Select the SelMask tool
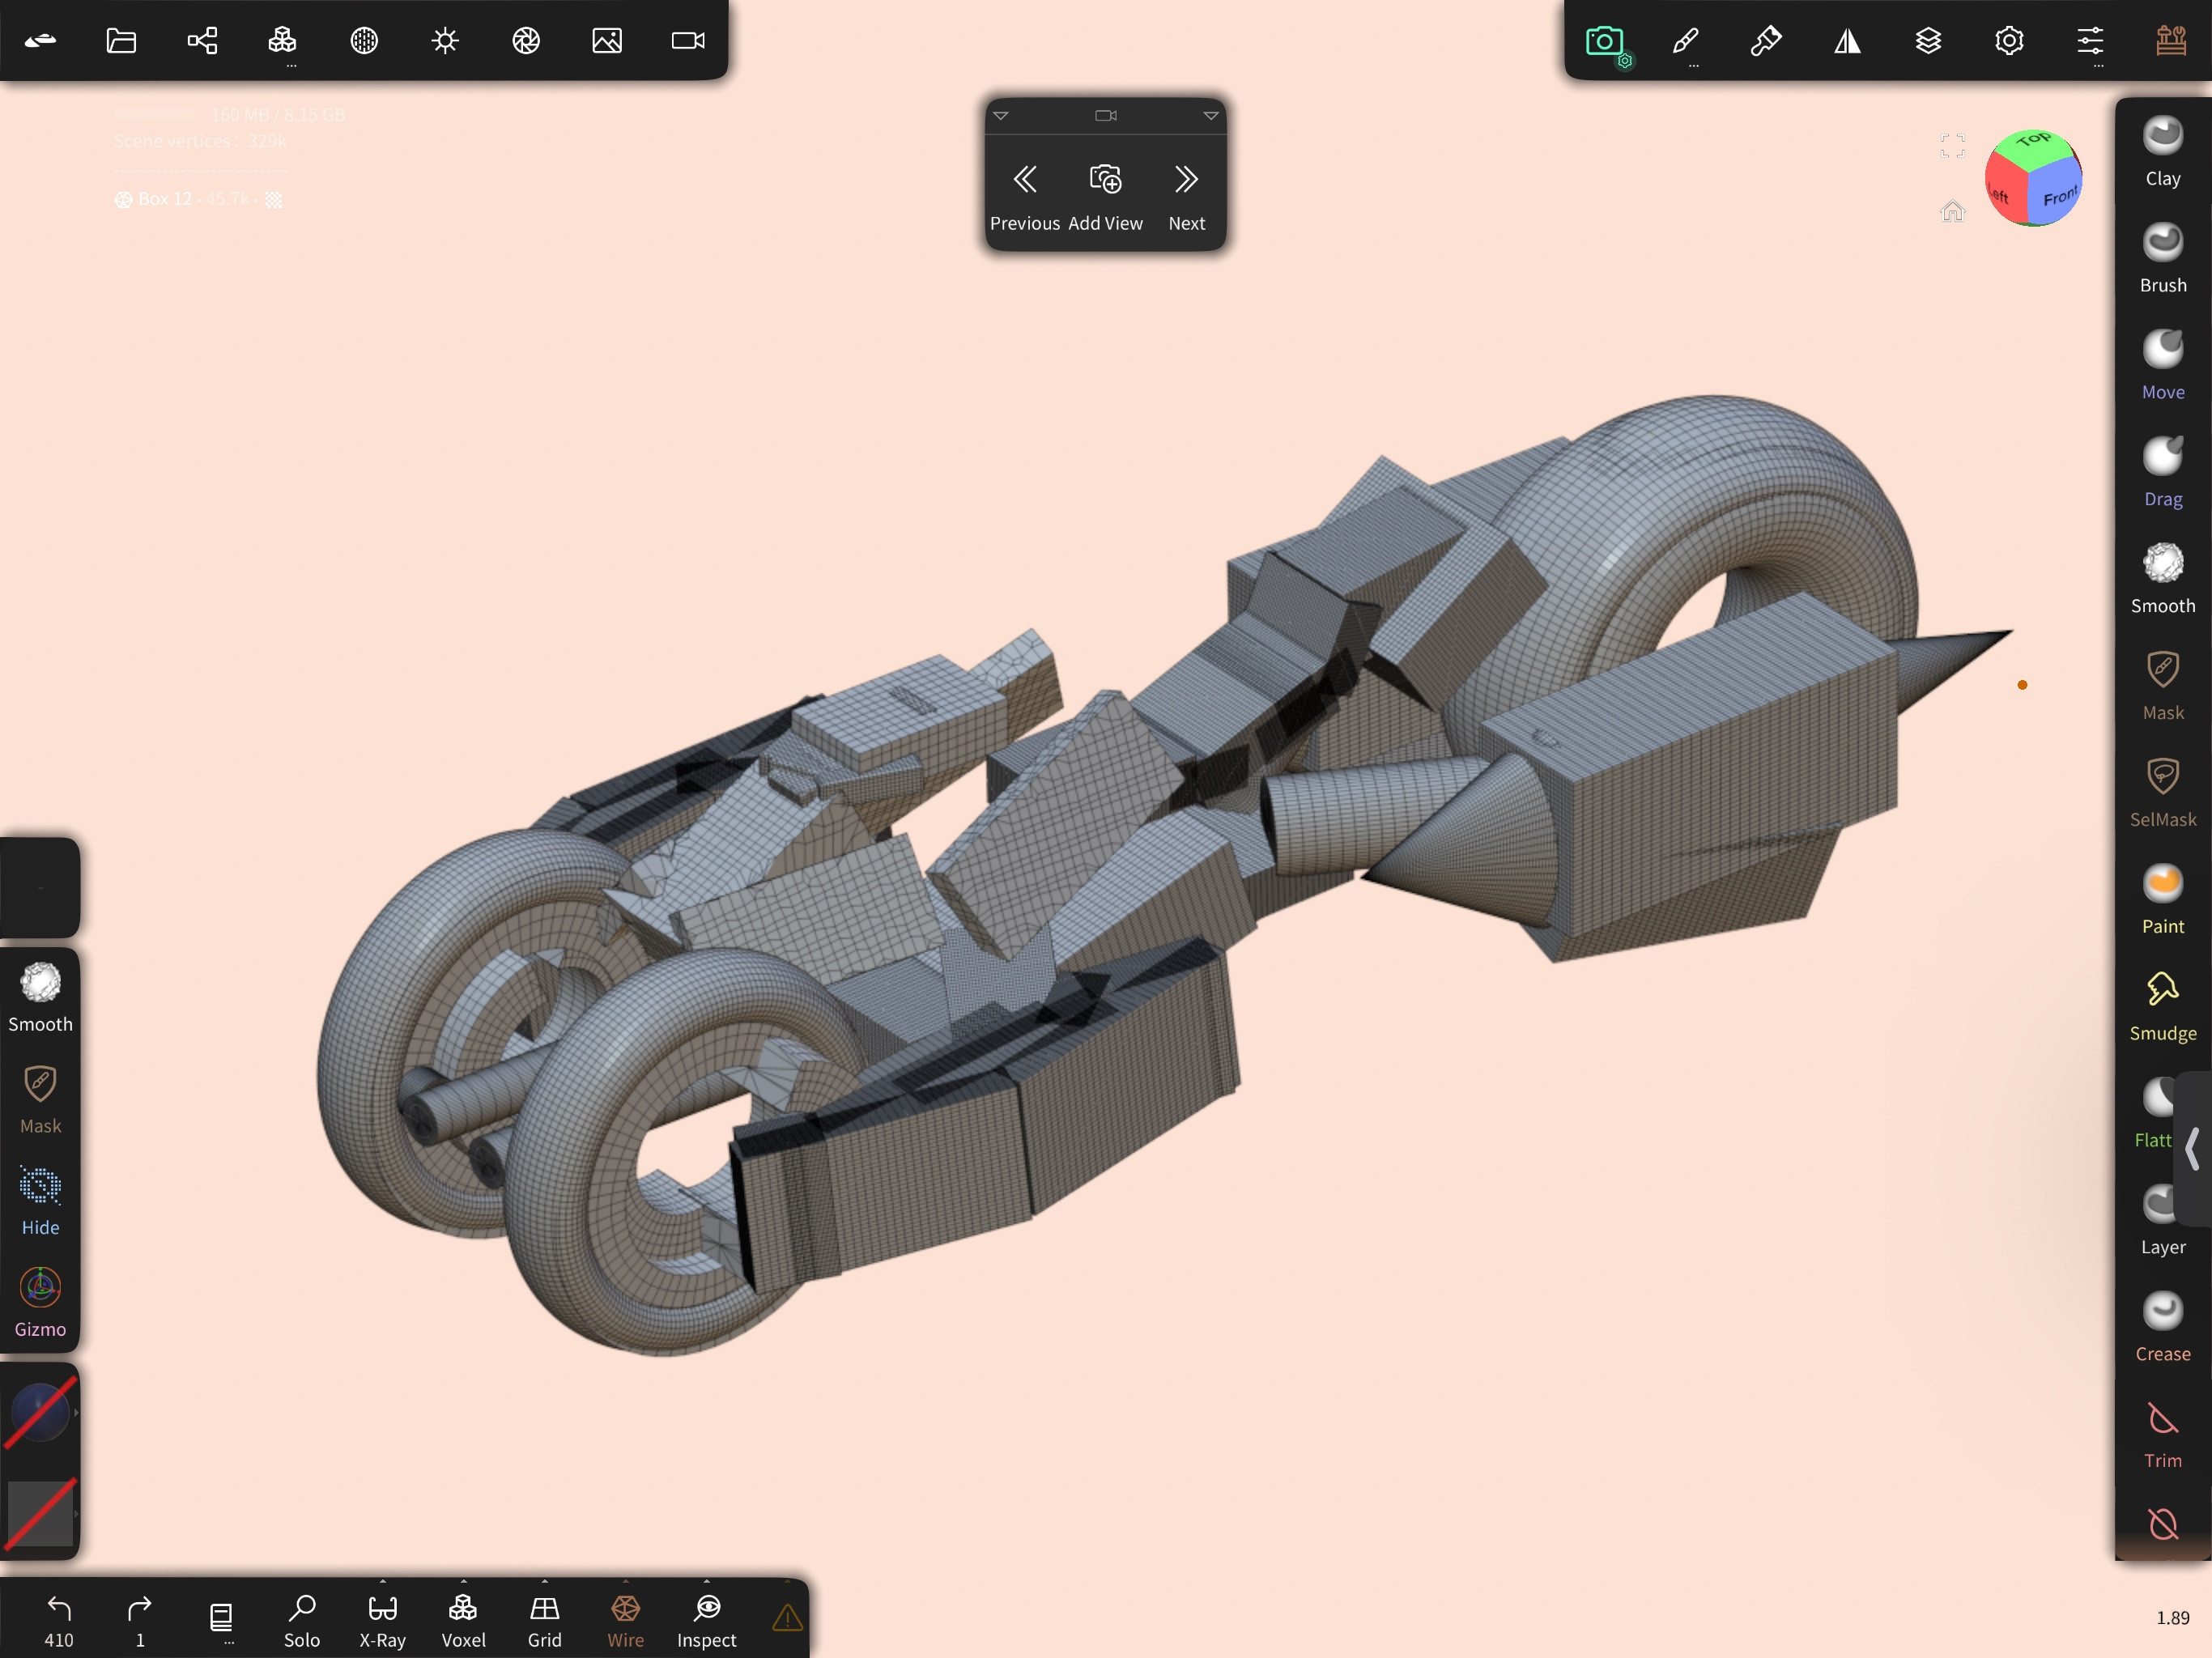Screen dimensions: 2212x1658 pos(2163,793)
